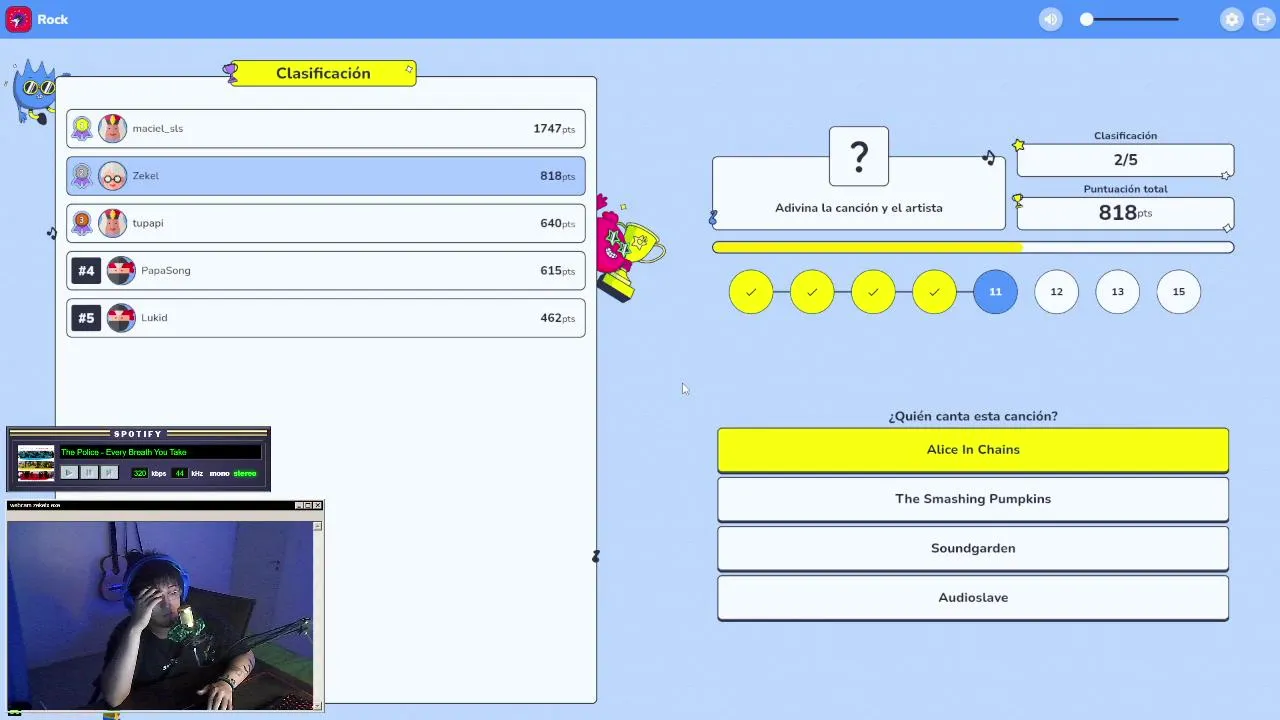
Task: Click the blue cat mascot with sunglasses
Action: [x=37, y=92]
